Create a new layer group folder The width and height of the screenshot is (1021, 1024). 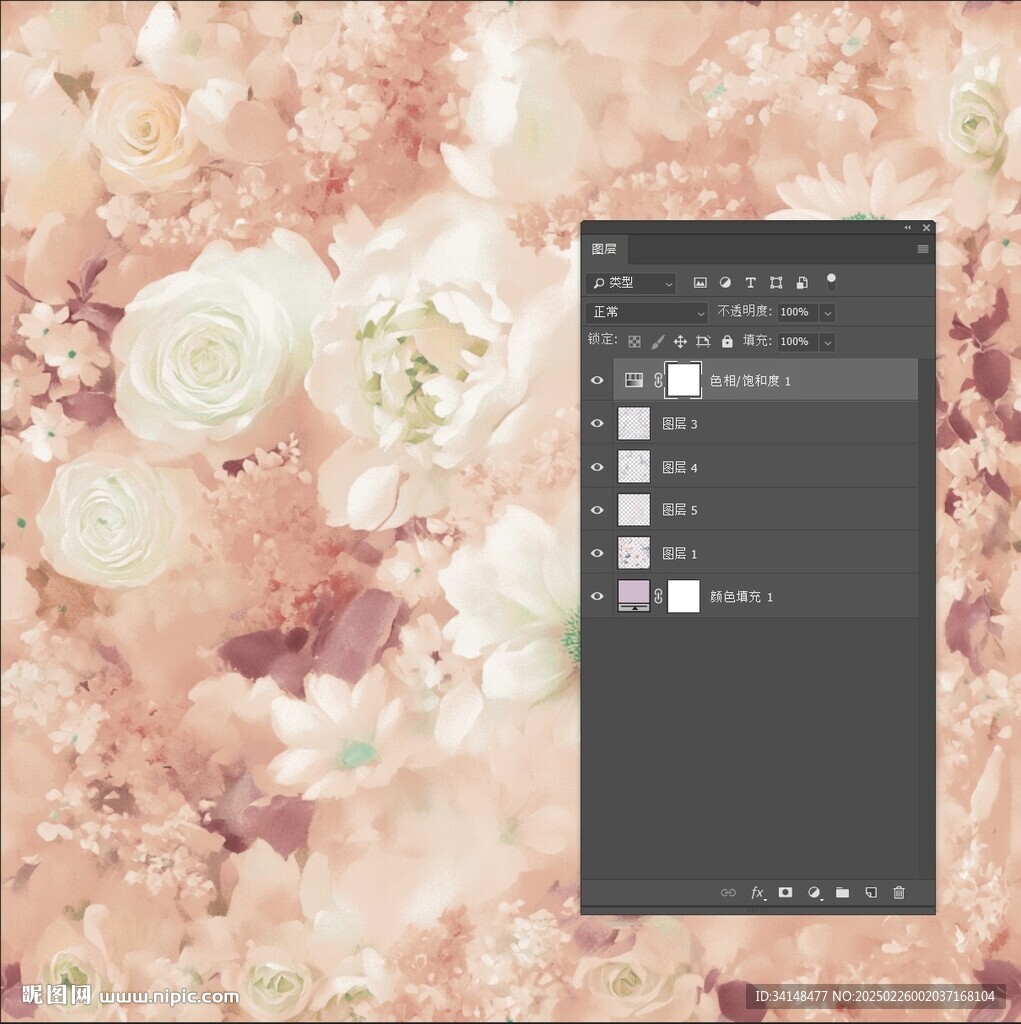(x=842, y=892)
